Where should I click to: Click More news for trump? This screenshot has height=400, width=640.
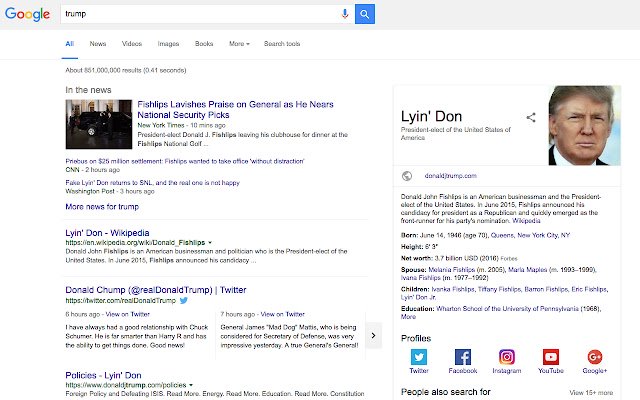coord(102,207)
